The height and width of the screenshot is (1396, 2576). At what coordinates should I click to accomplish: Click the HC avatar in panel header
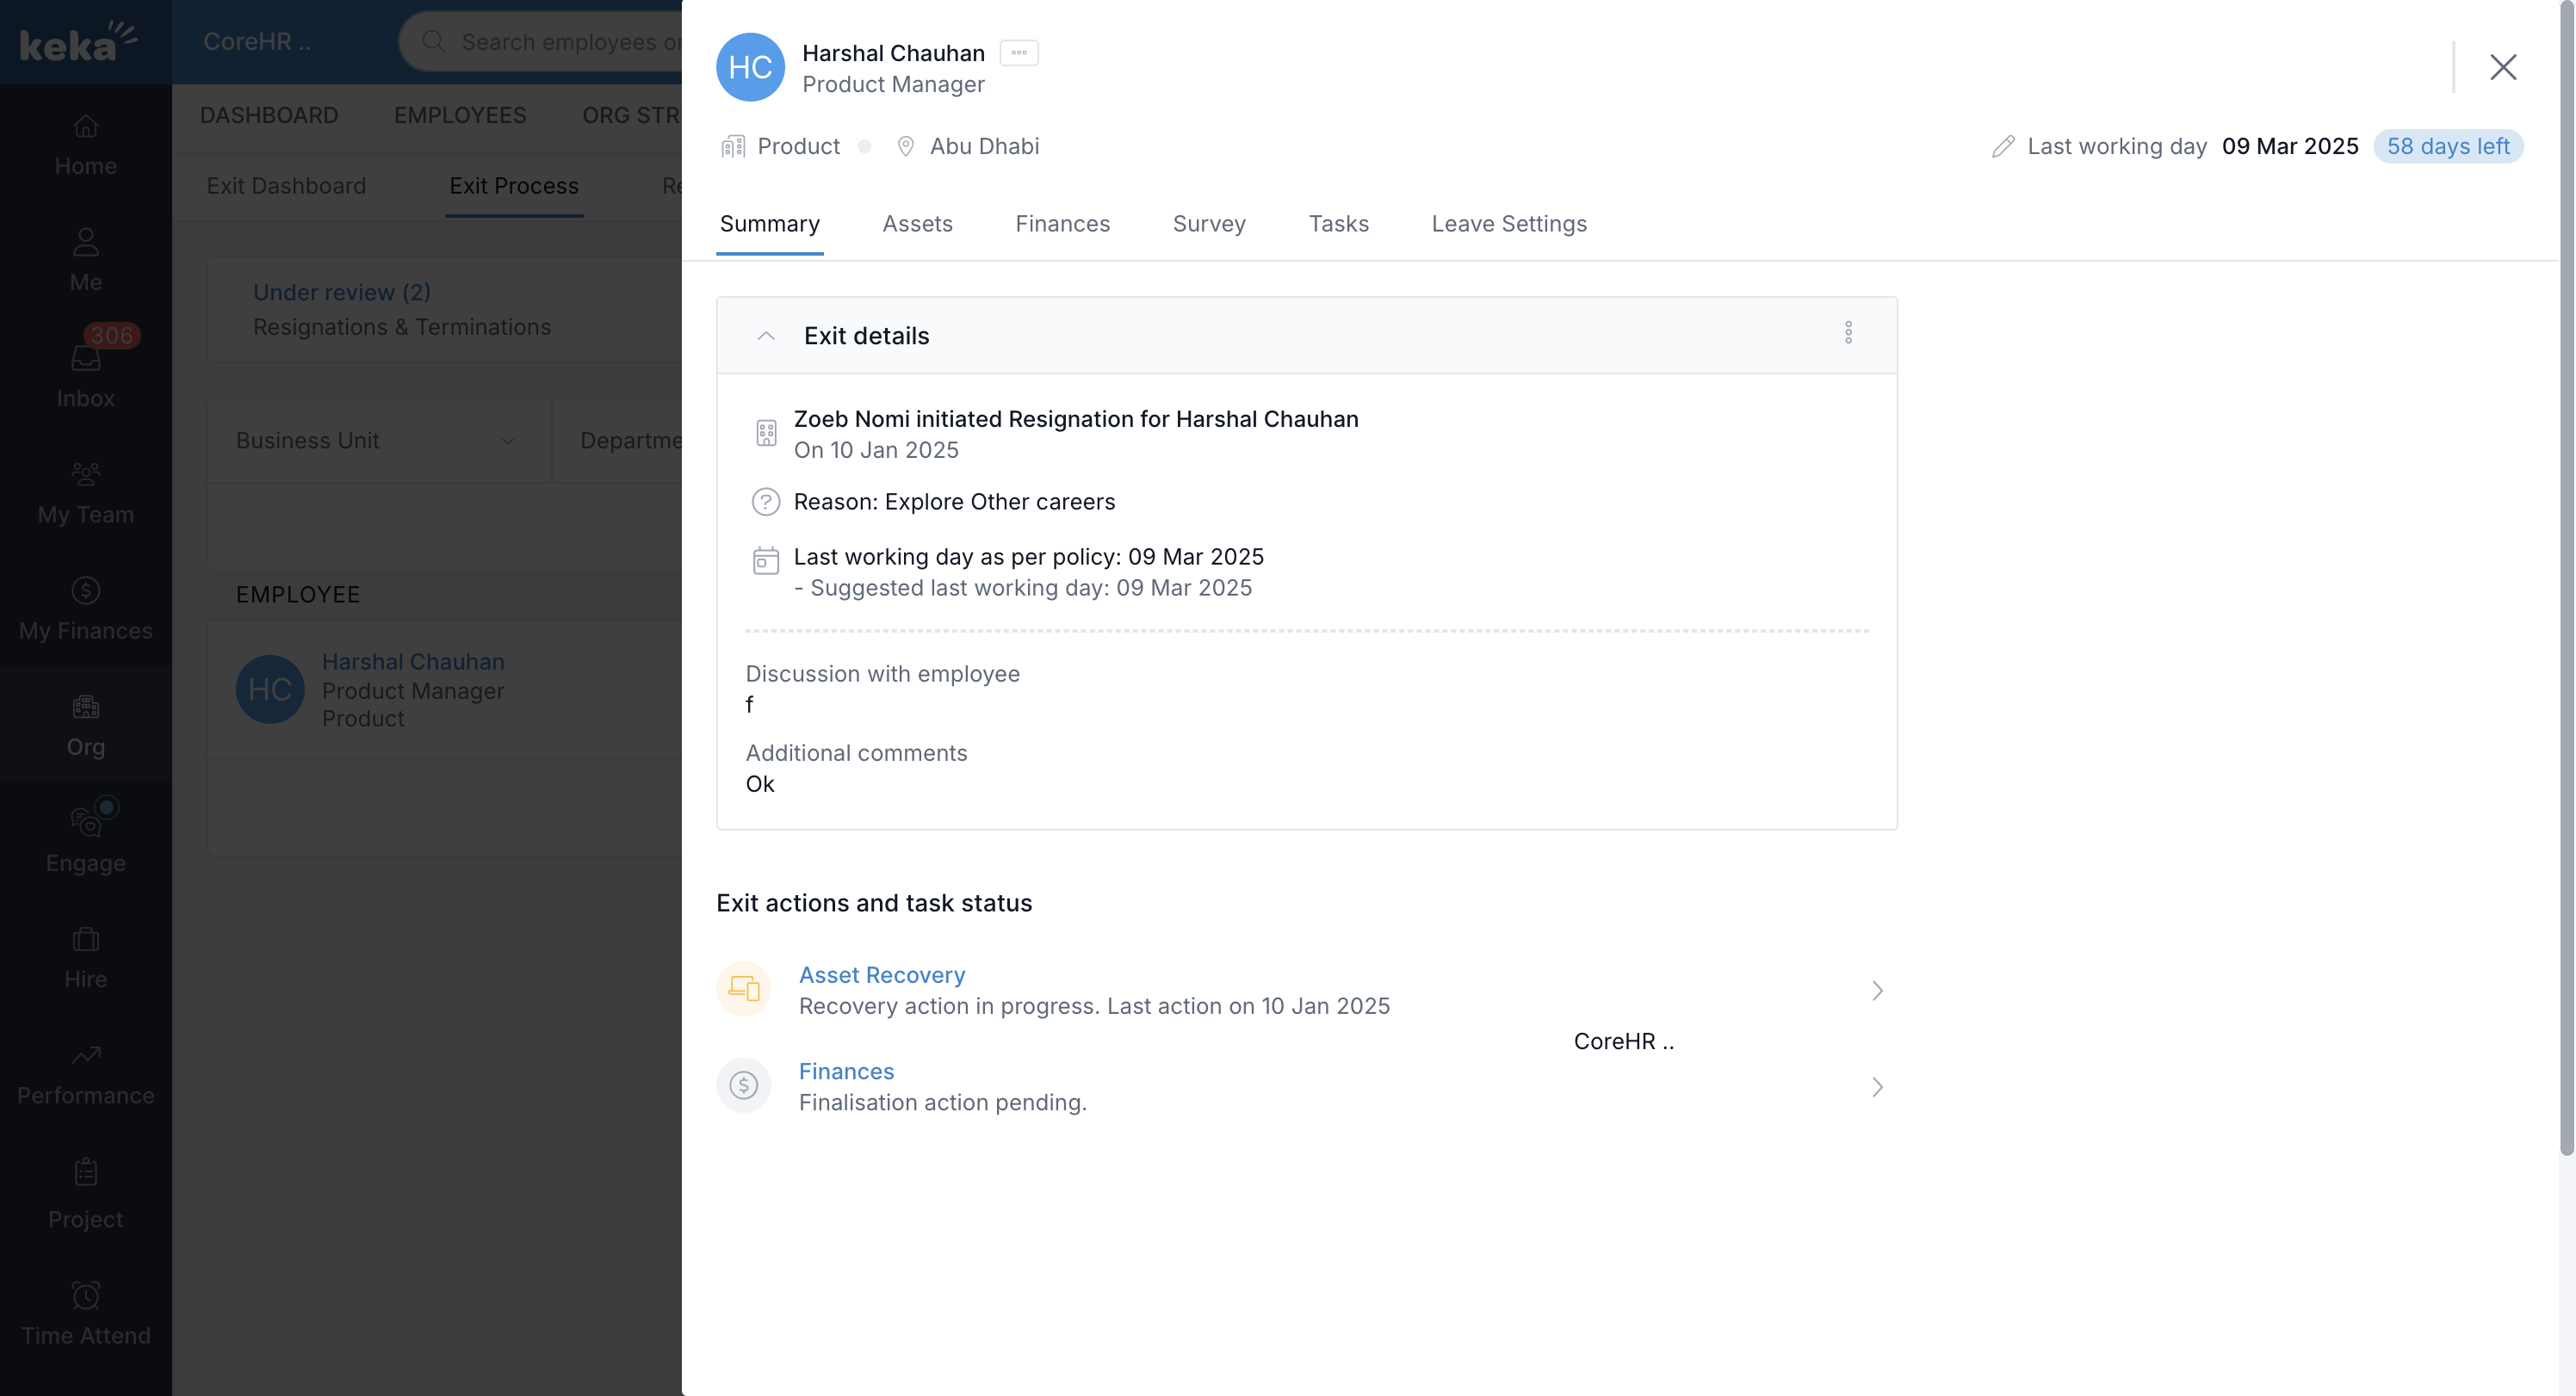click(750, 67)
